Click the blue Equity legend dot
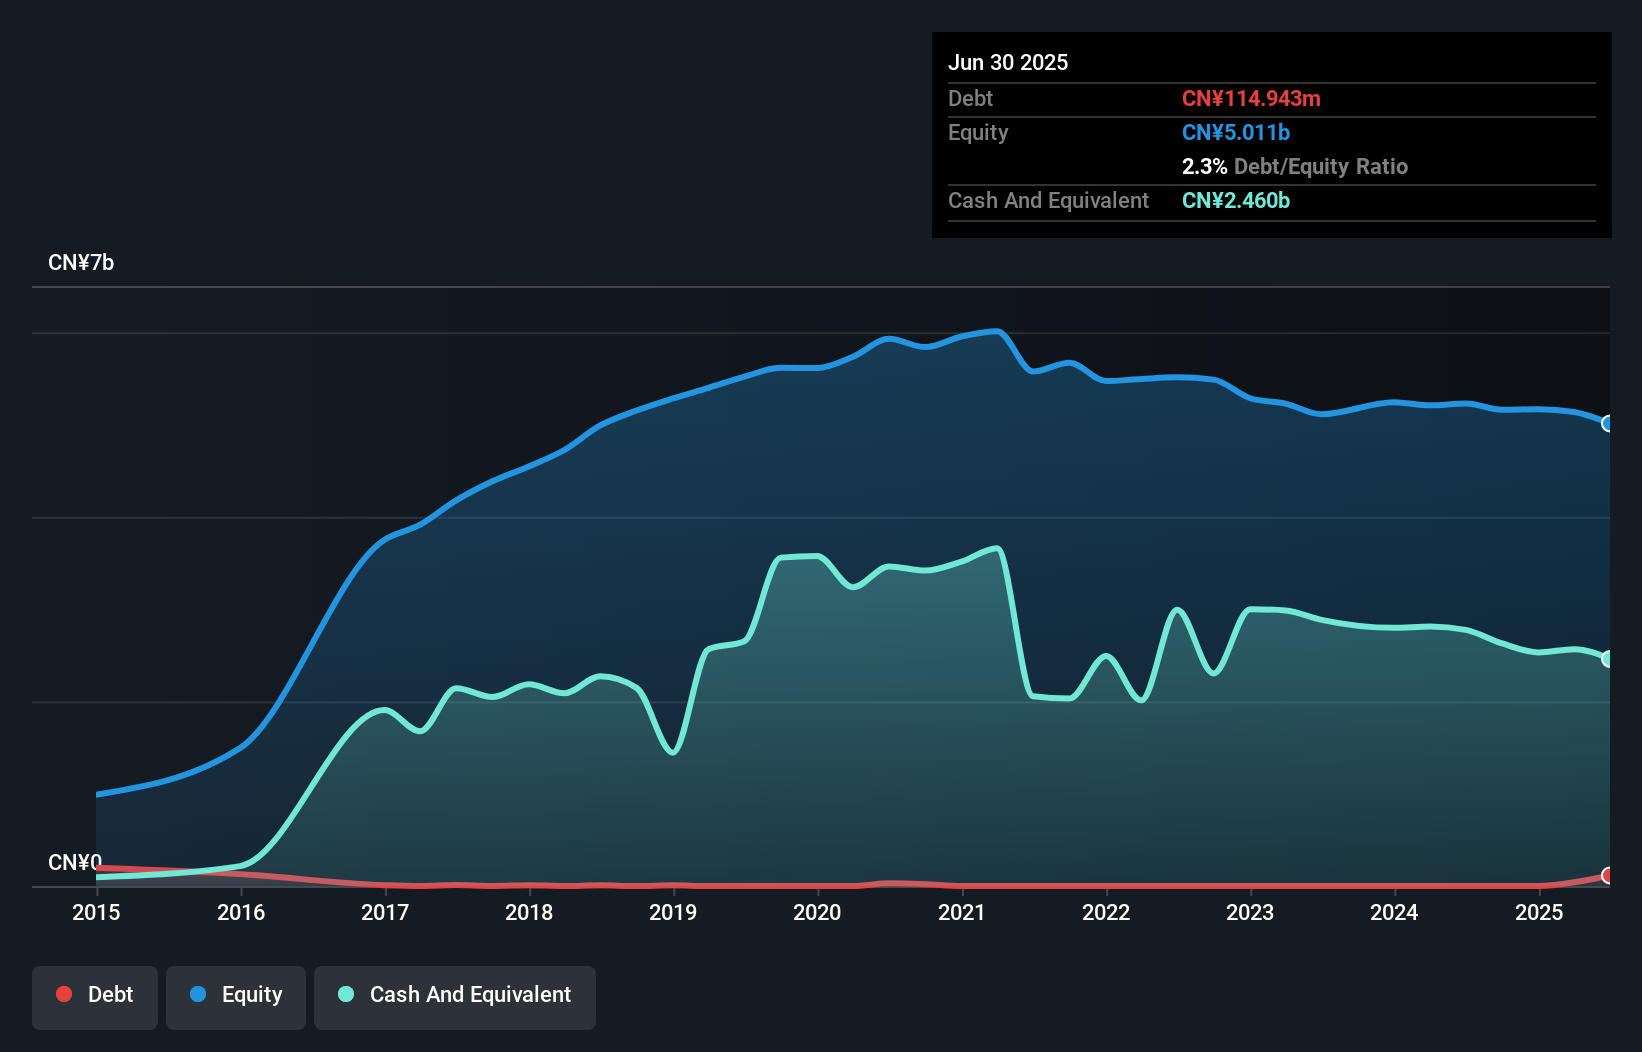Viewport: 1642px width, 1052px height. [198, 994]
